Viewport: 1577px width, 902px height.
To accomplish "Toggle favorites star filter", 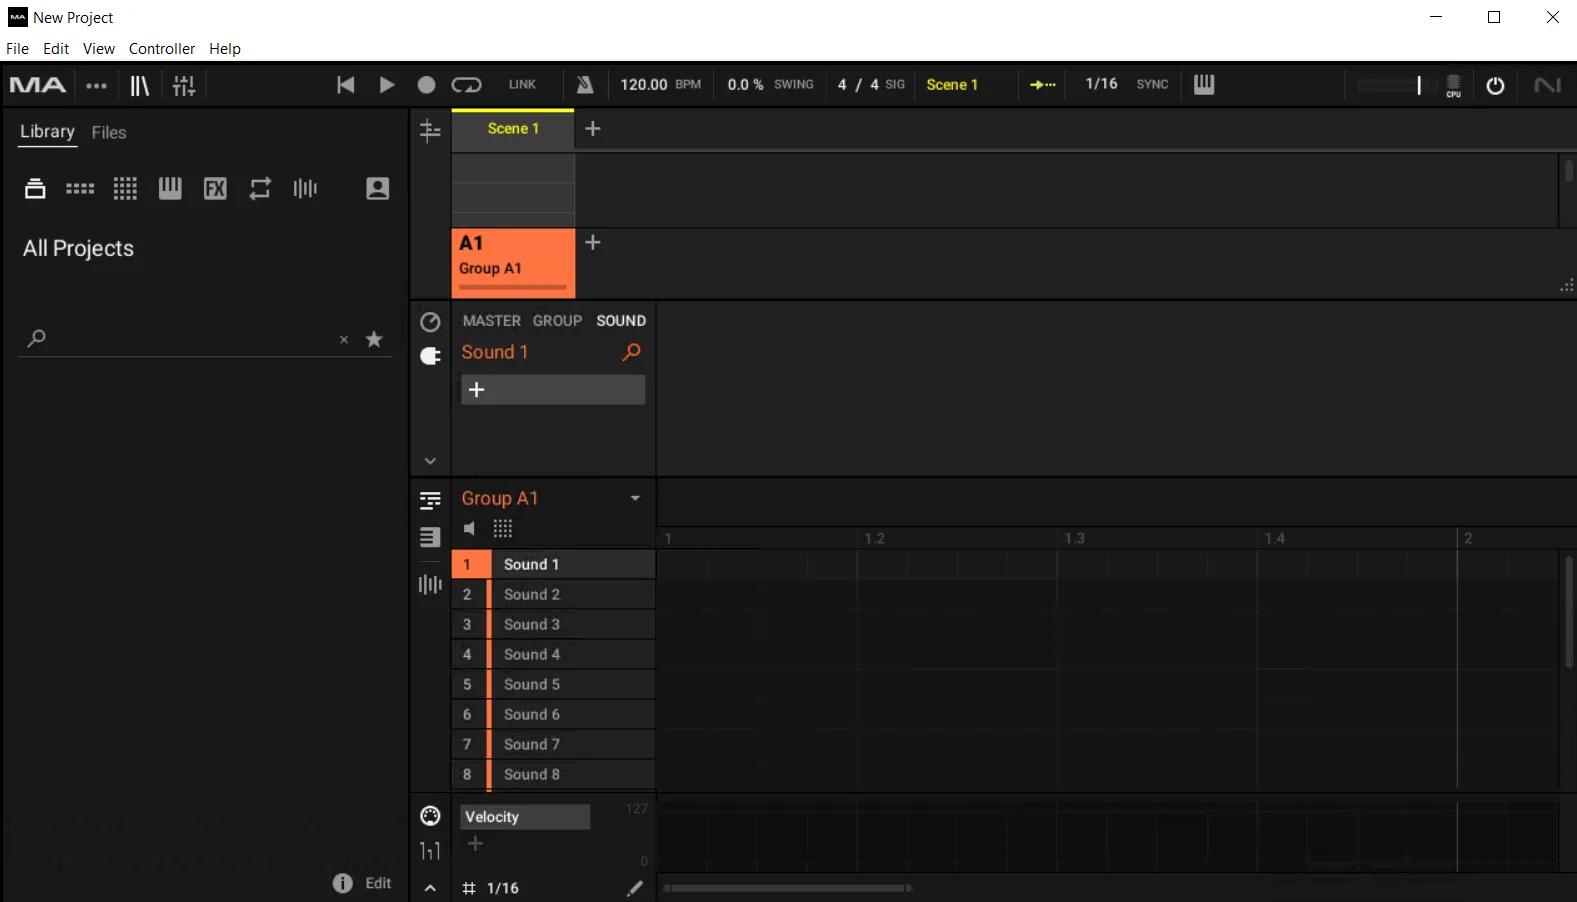I will 374,339.
